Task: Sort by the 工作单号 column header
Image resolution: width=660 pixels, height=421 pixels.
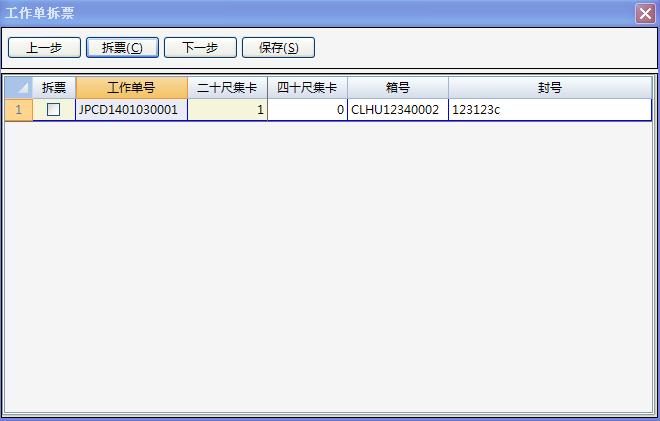Action: click(131, 88)
